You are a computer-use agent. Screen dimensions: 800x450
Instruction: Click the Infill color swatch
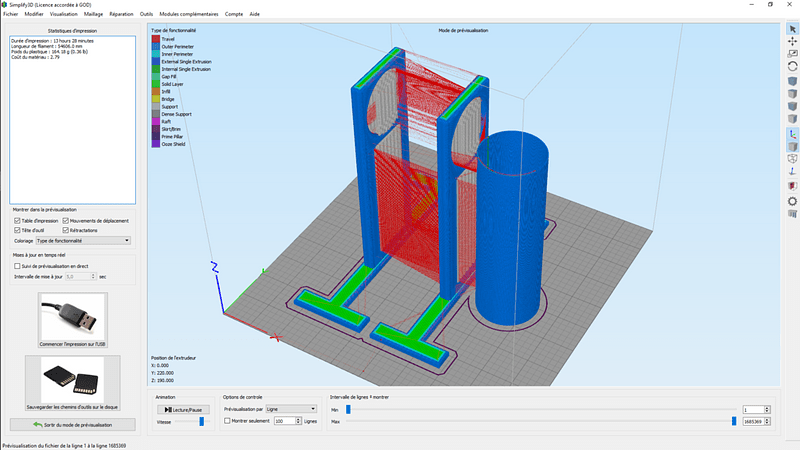[156, 91]
